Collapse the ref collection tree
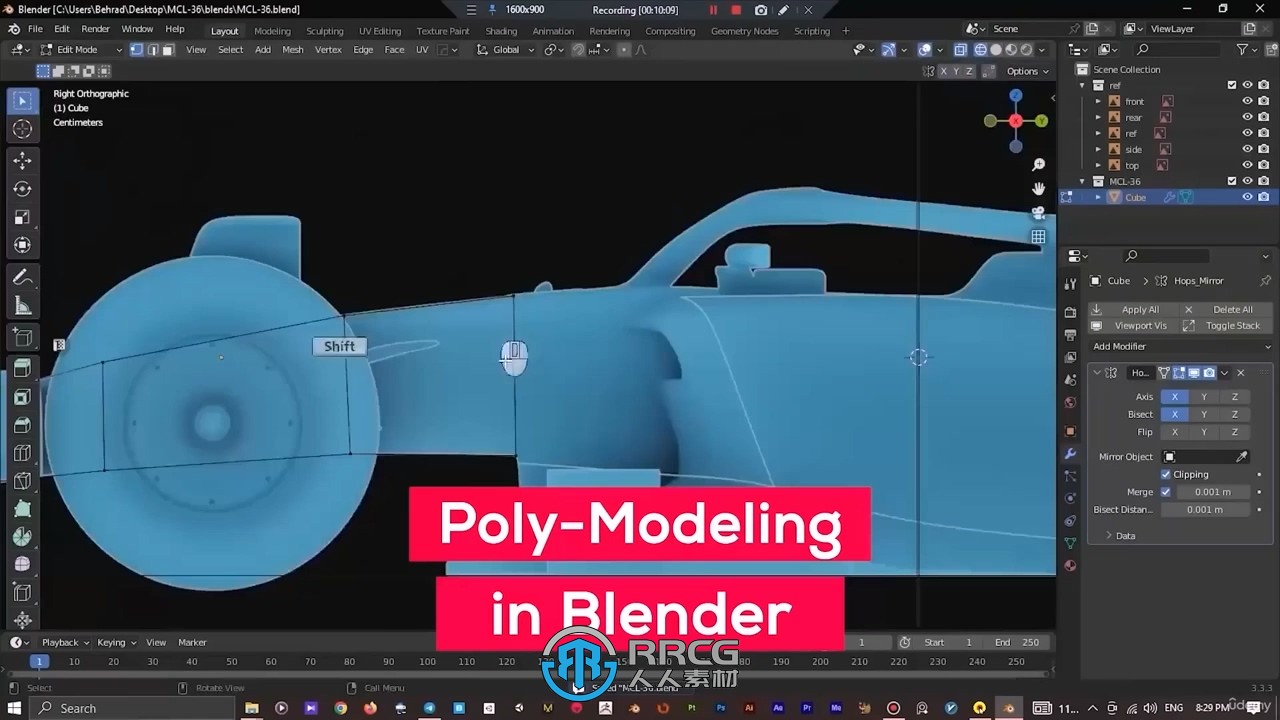This screenshot has height=720, width=1280. click(x=1082, y=85)
